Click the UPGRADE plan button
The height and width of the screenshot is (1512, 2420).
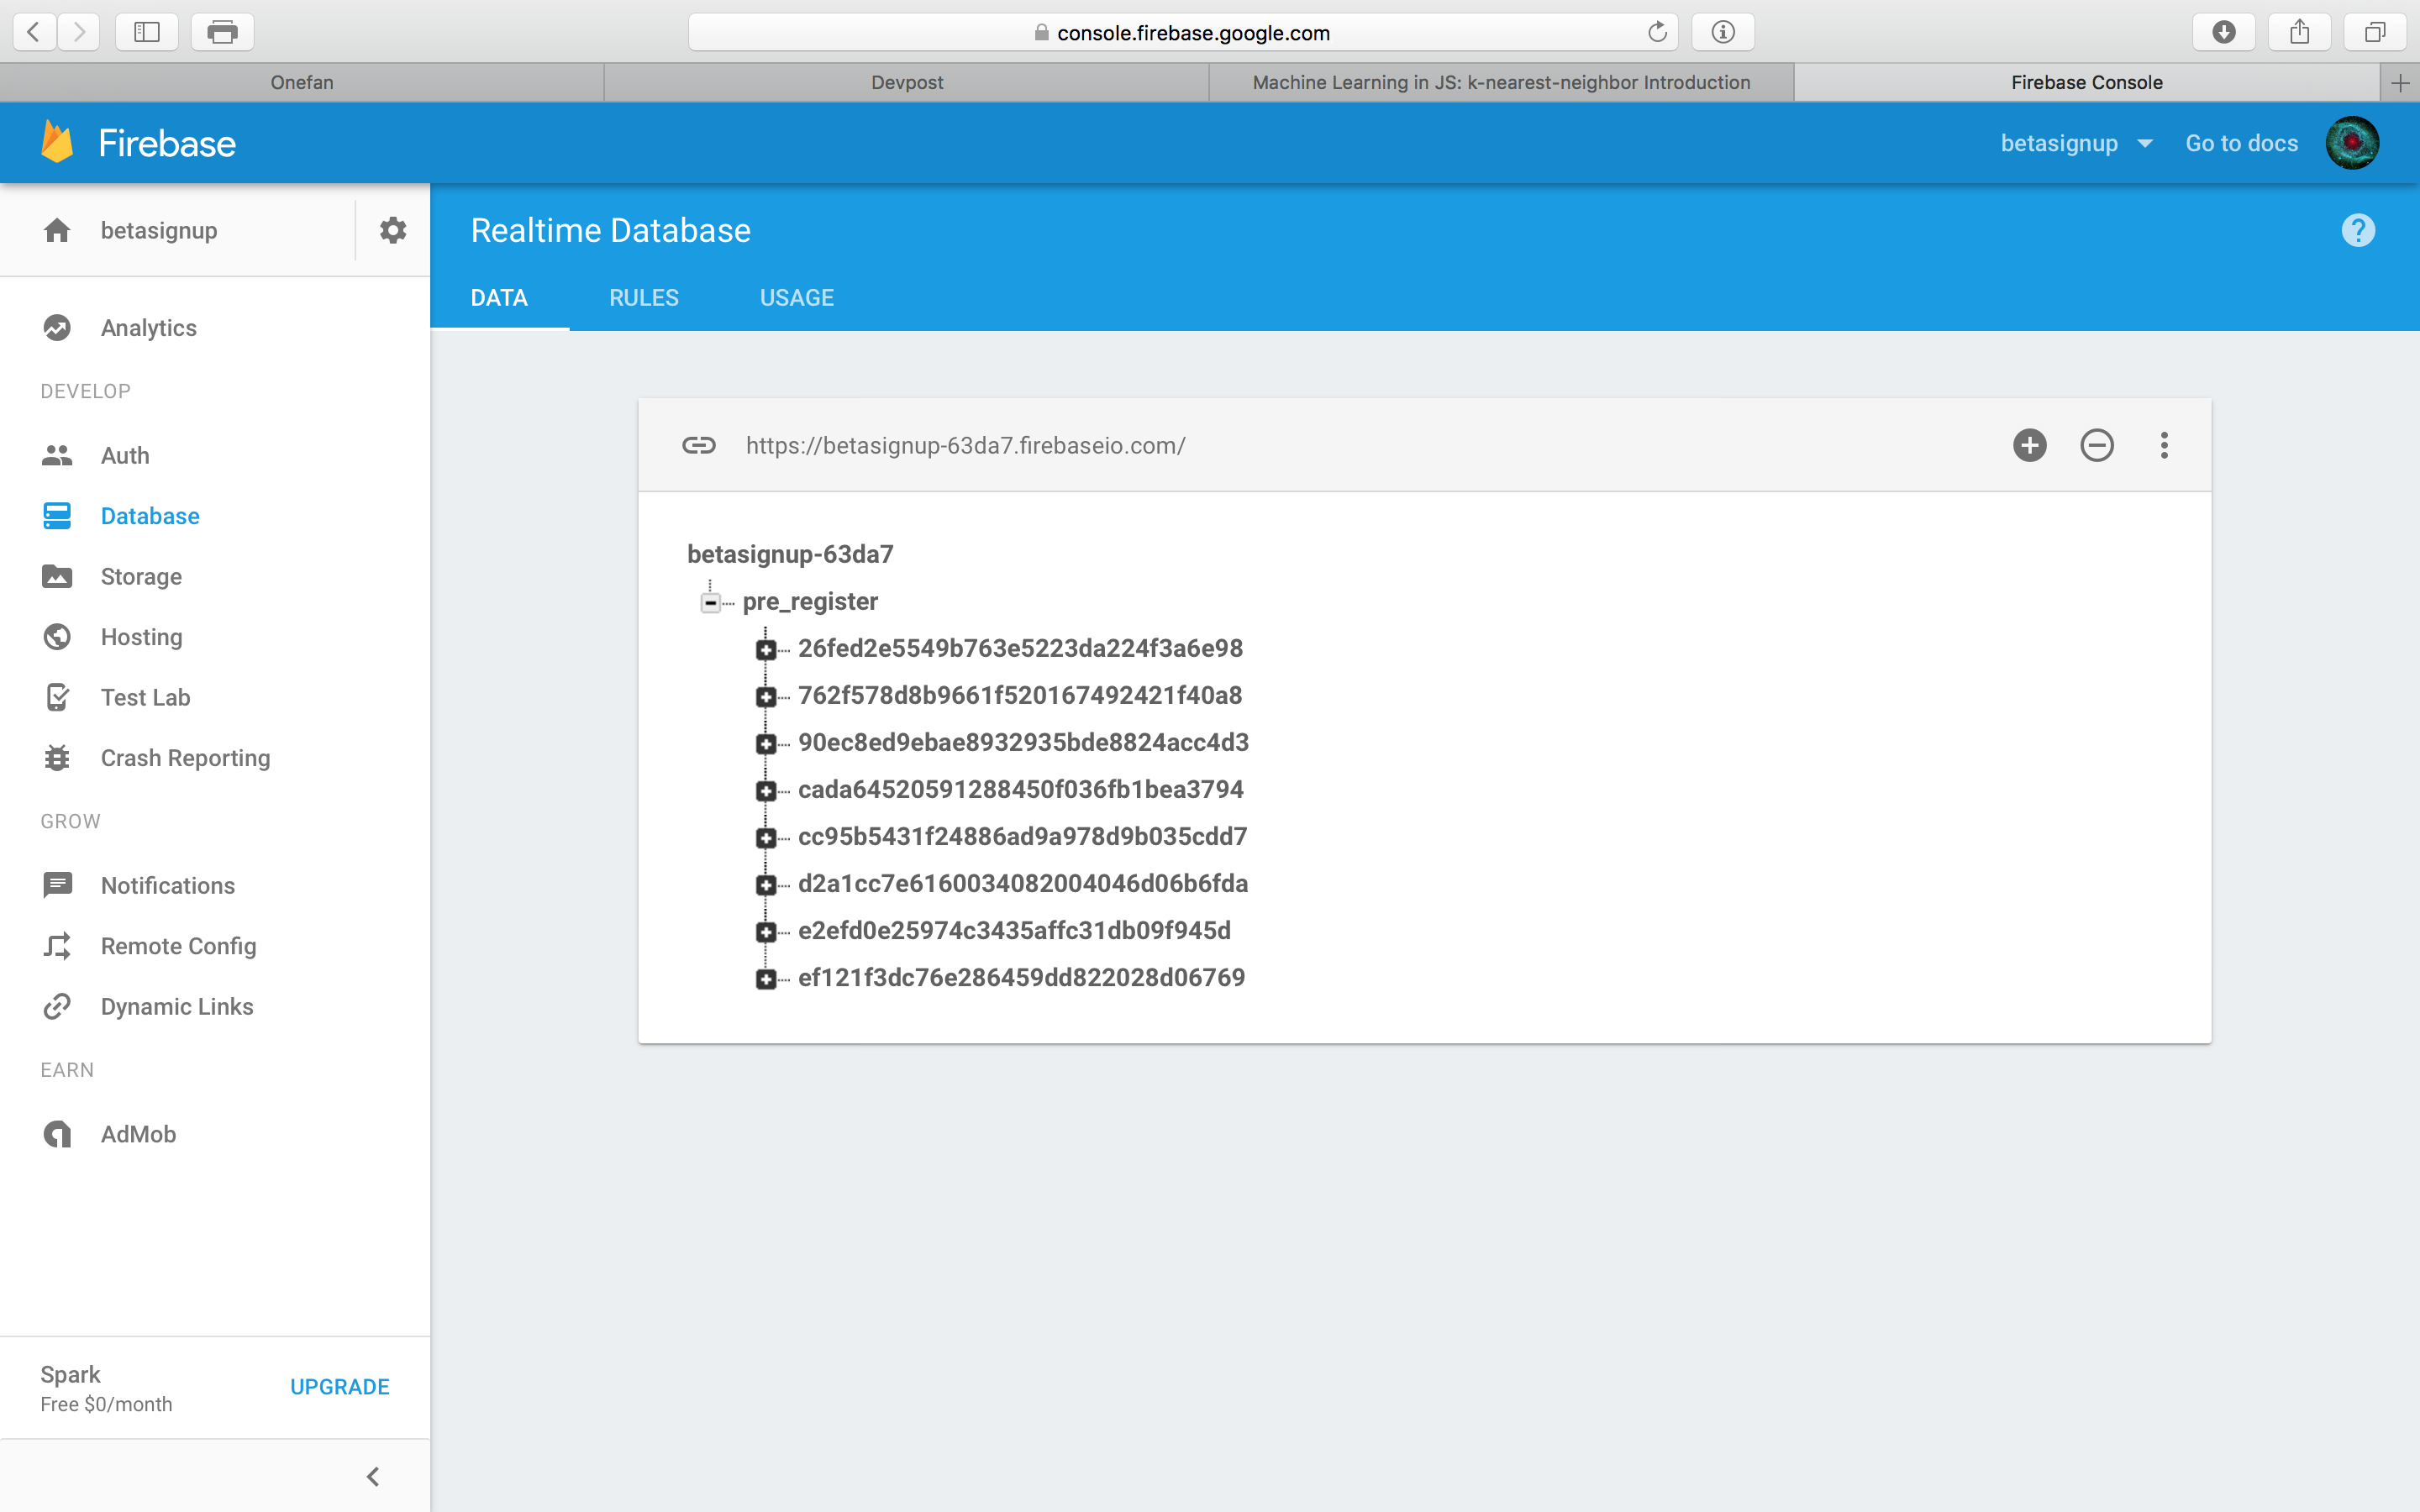(339, 1387)
